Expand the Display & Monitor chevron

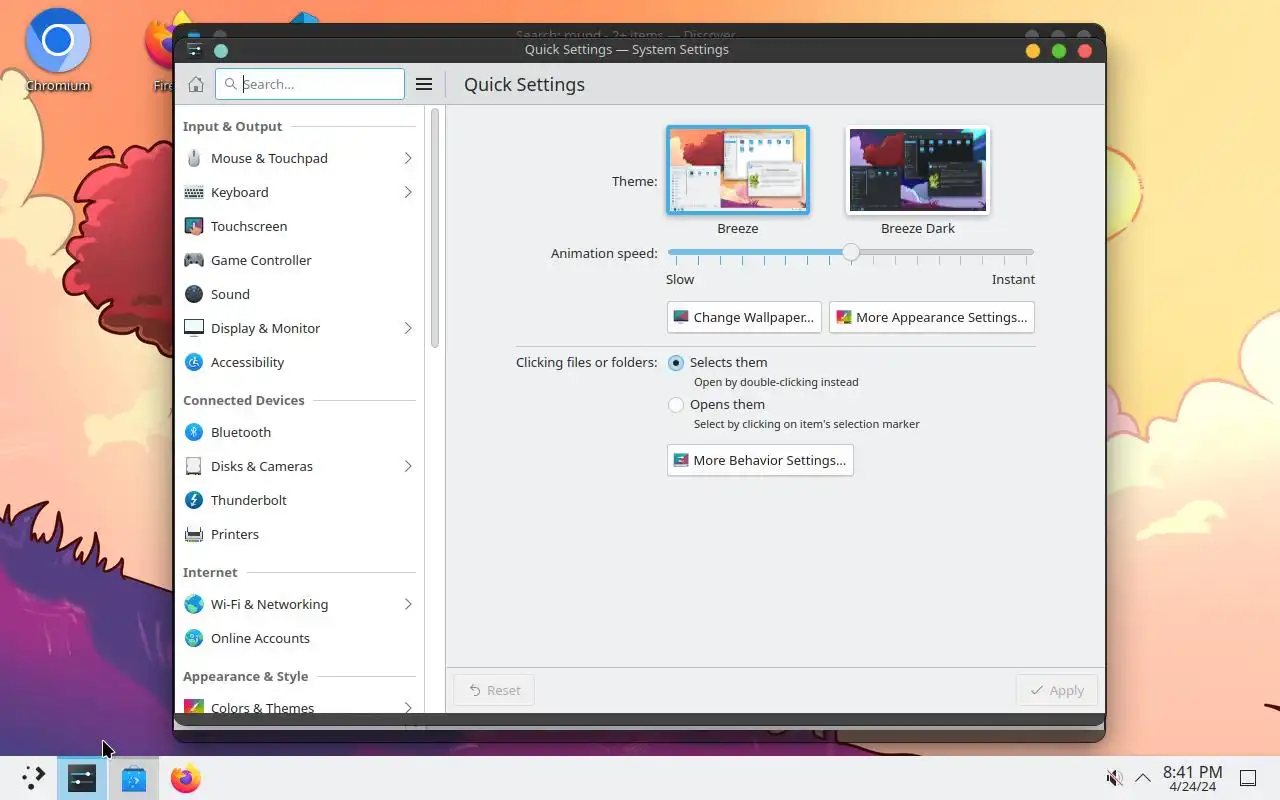408,328
